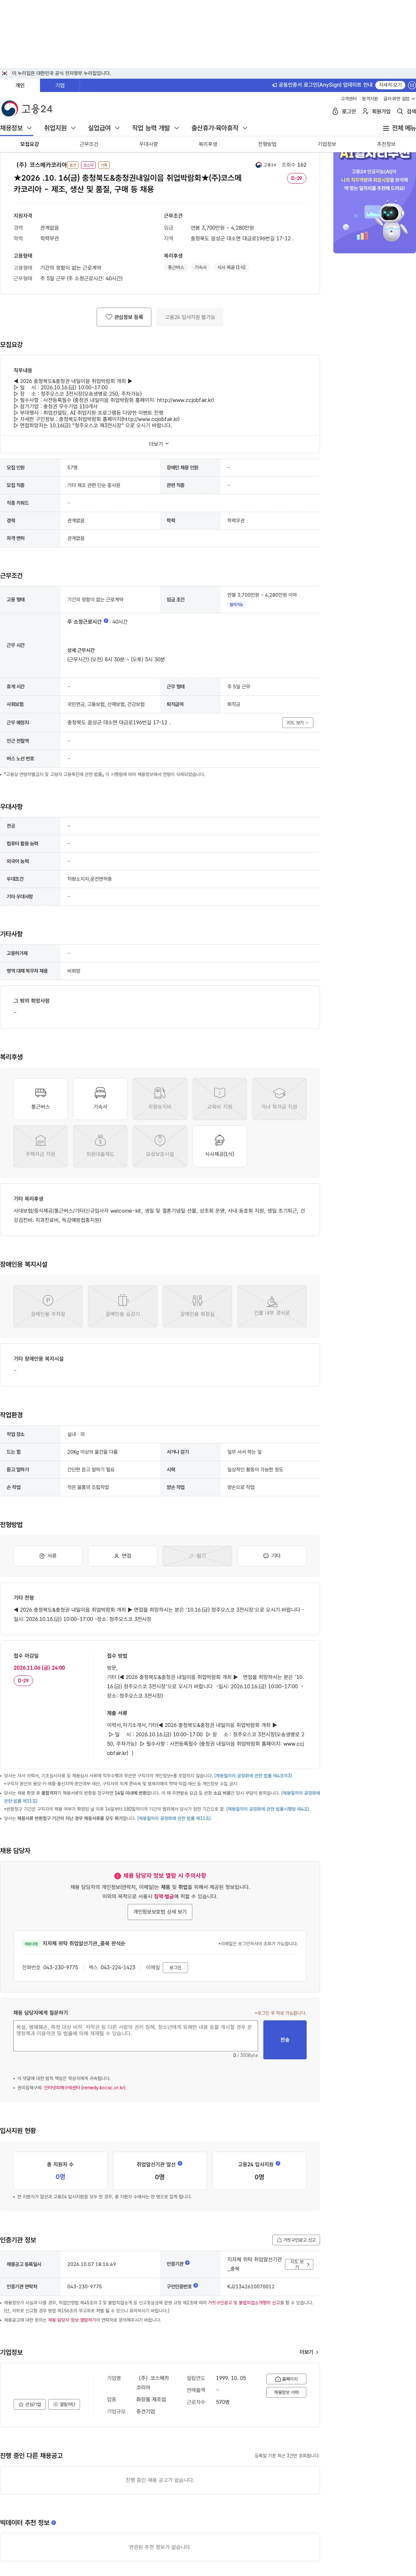This screenshot has height=2576, width=416.
Task: Switch to the 개인 tab
Action: tap(20, 85)
